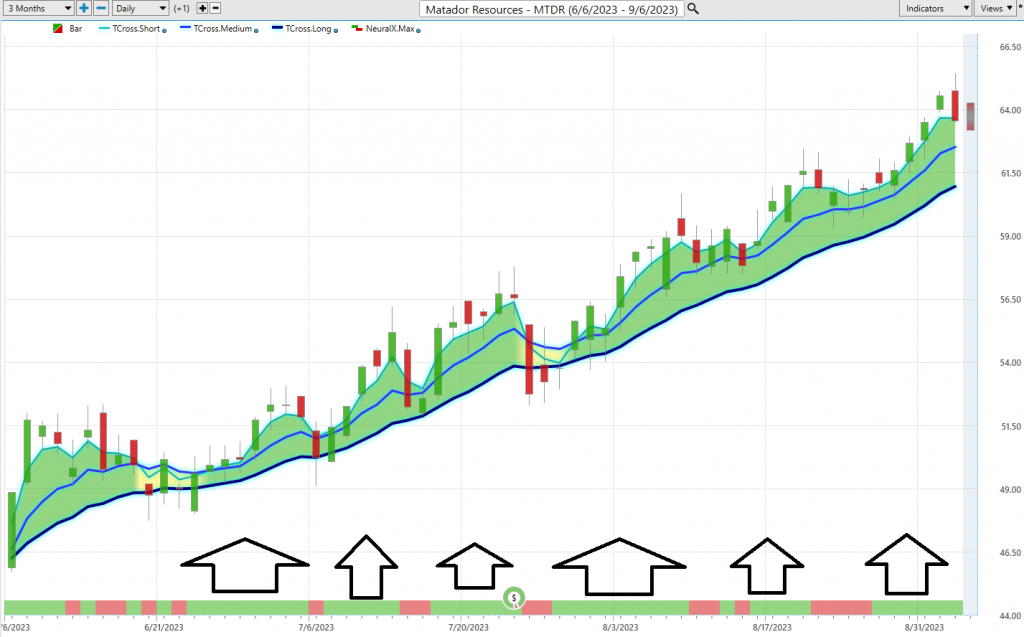Click the 8/3/2023 date axis label
The image size is (1024, 637).
click(620, 627)
